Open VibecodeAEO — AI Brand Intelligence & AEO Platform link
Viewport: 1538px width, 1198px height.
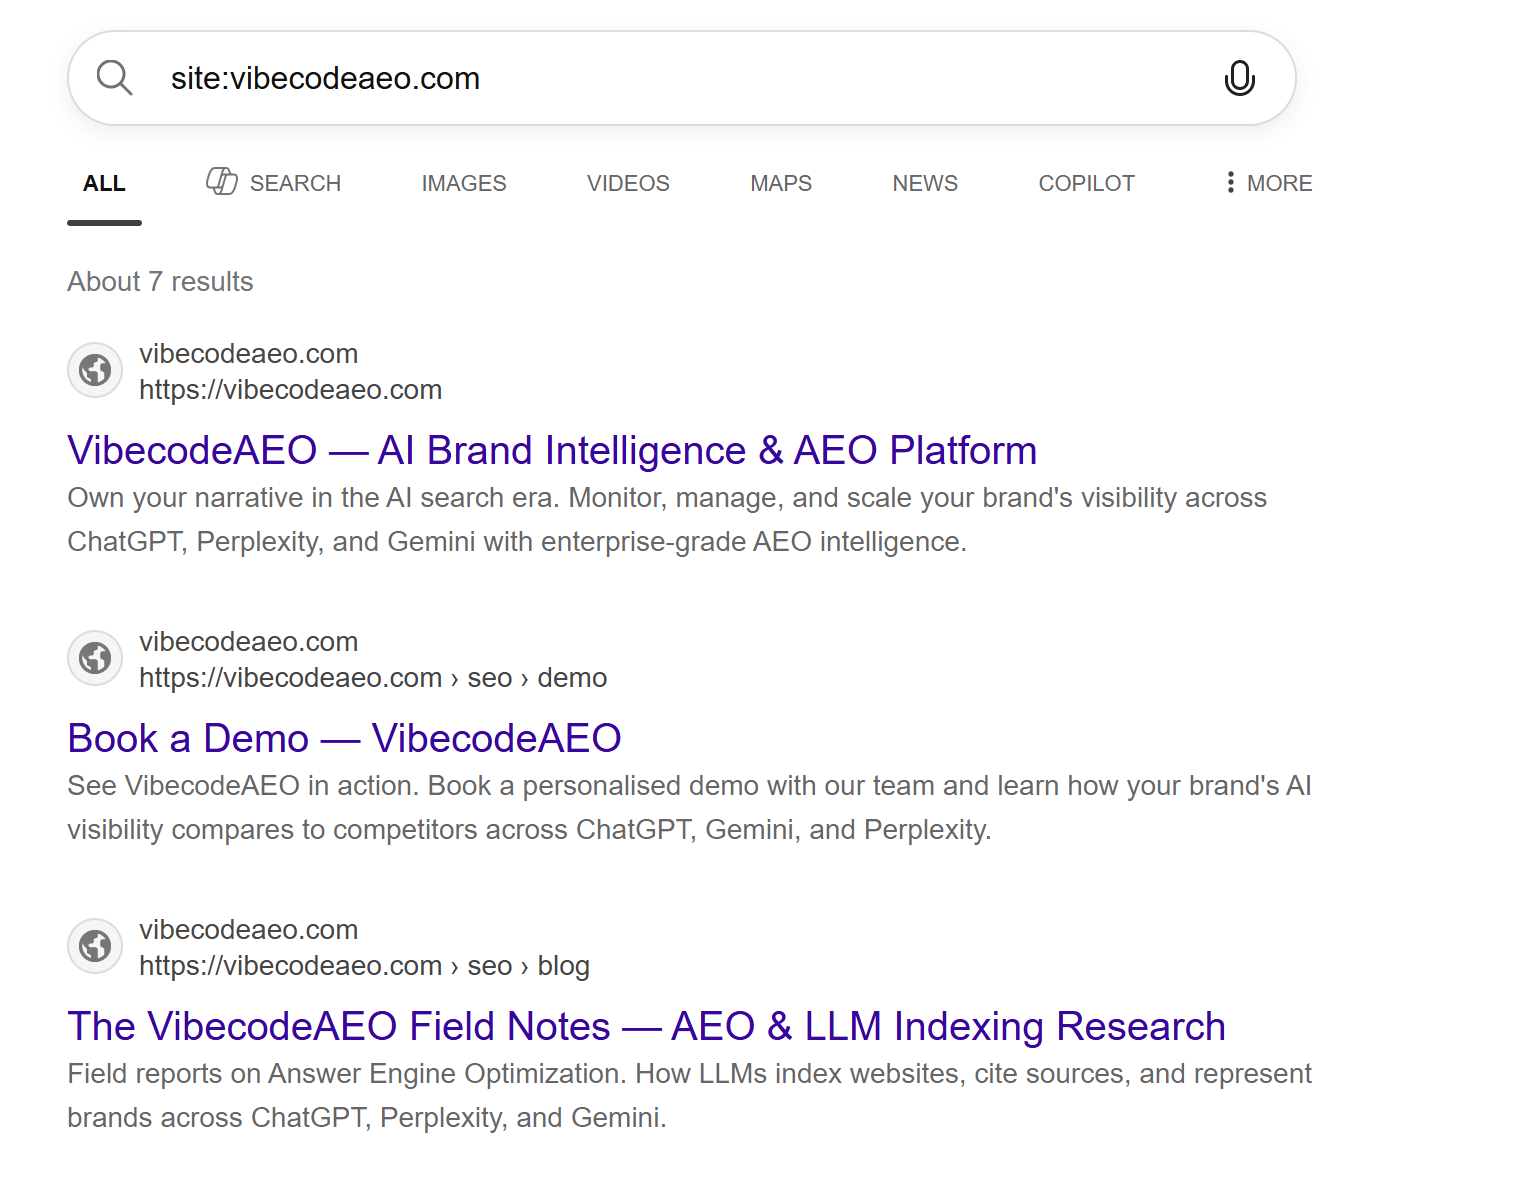[x=552, y=450]
